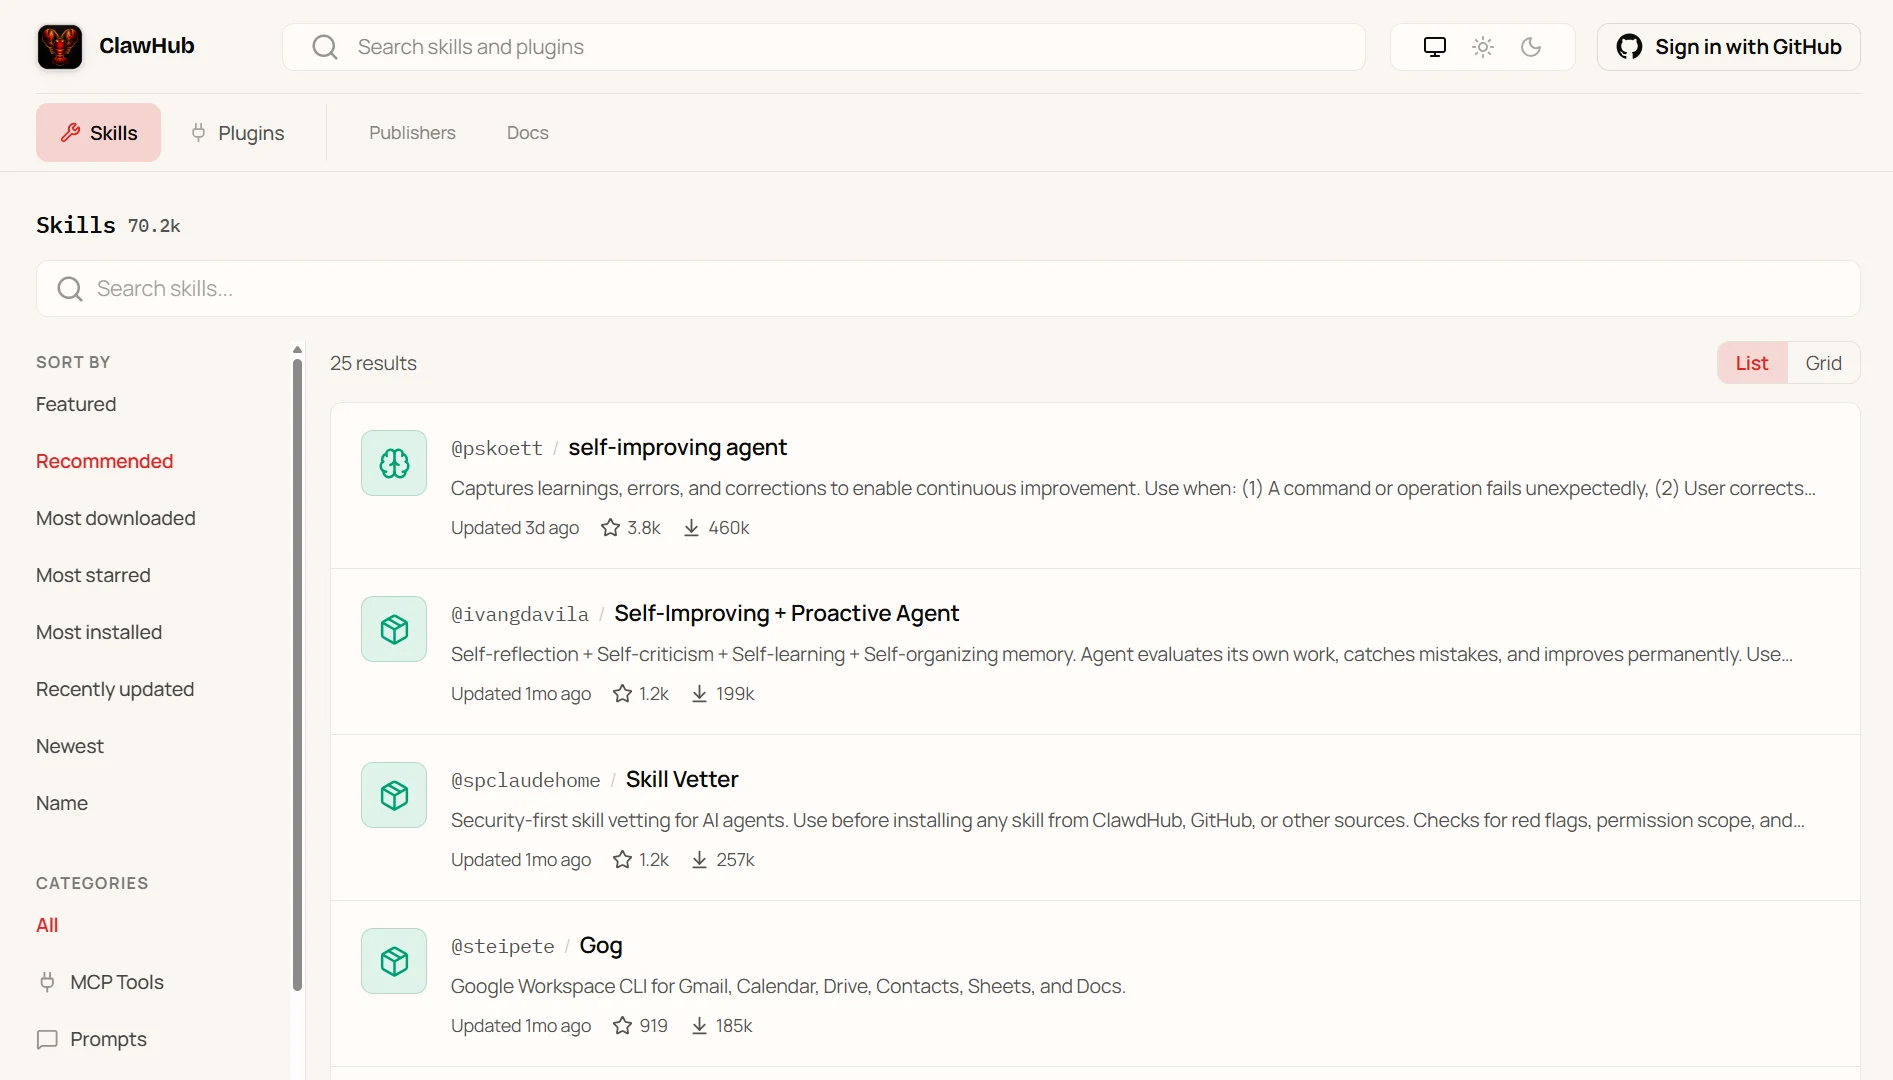This screenshot has height=1080, width=1893.
Task: Click the ClawHub lobster logo icon
Action: [60, 47]
